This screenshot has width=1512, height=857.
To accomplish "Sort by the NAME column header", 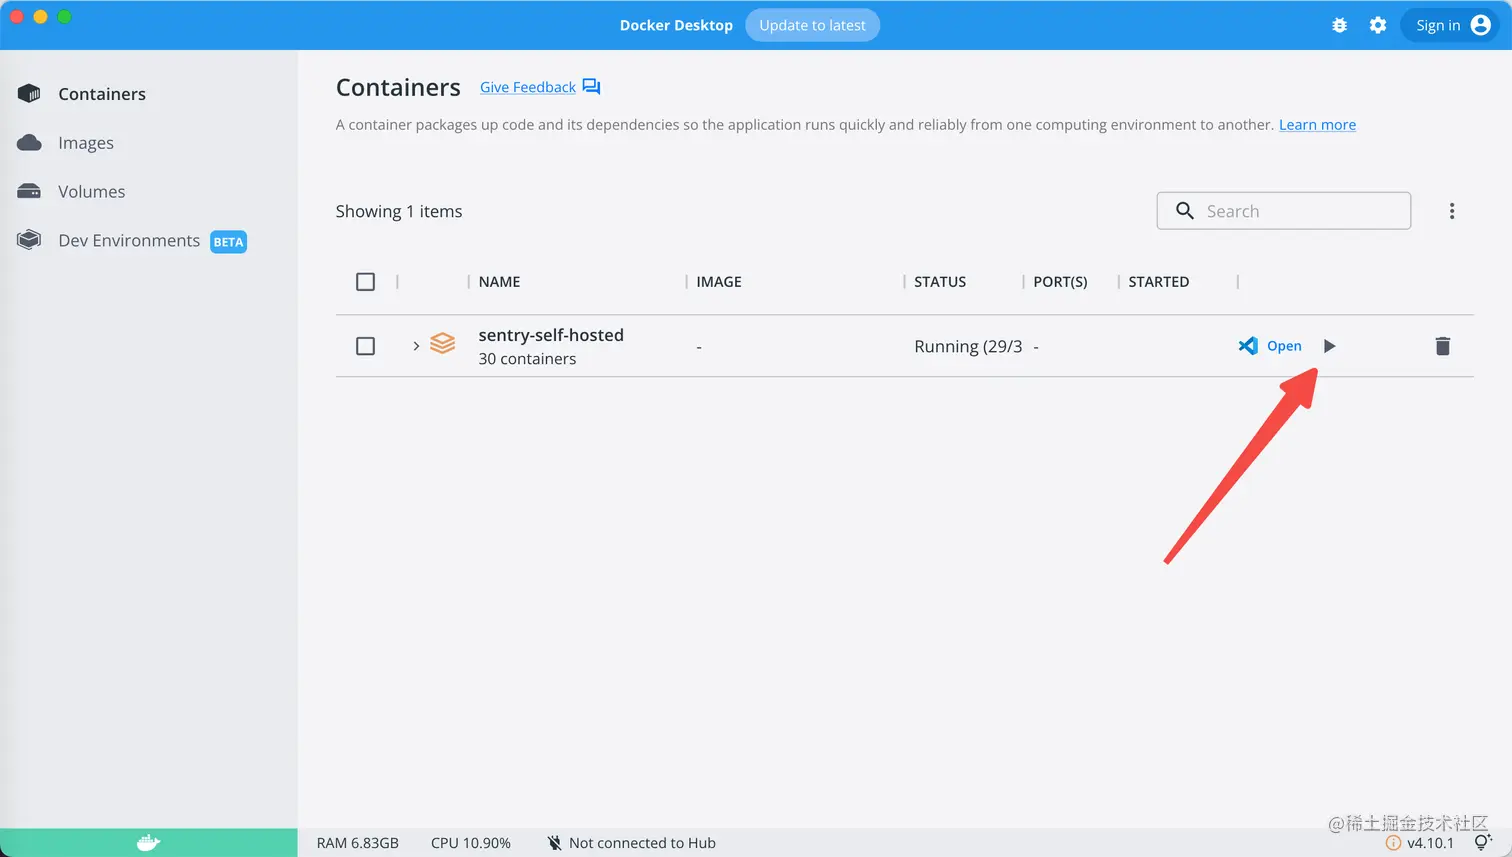I will coord(499,282).
